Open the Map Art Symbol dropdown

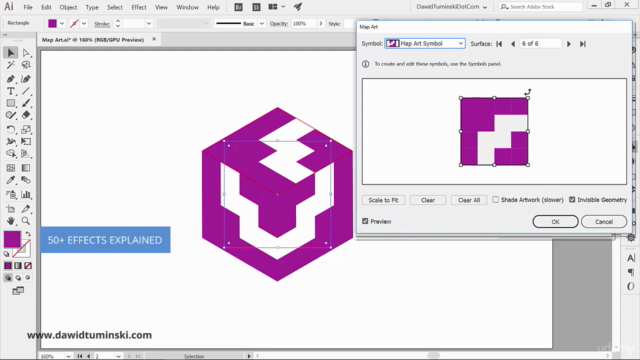[425, 43]
